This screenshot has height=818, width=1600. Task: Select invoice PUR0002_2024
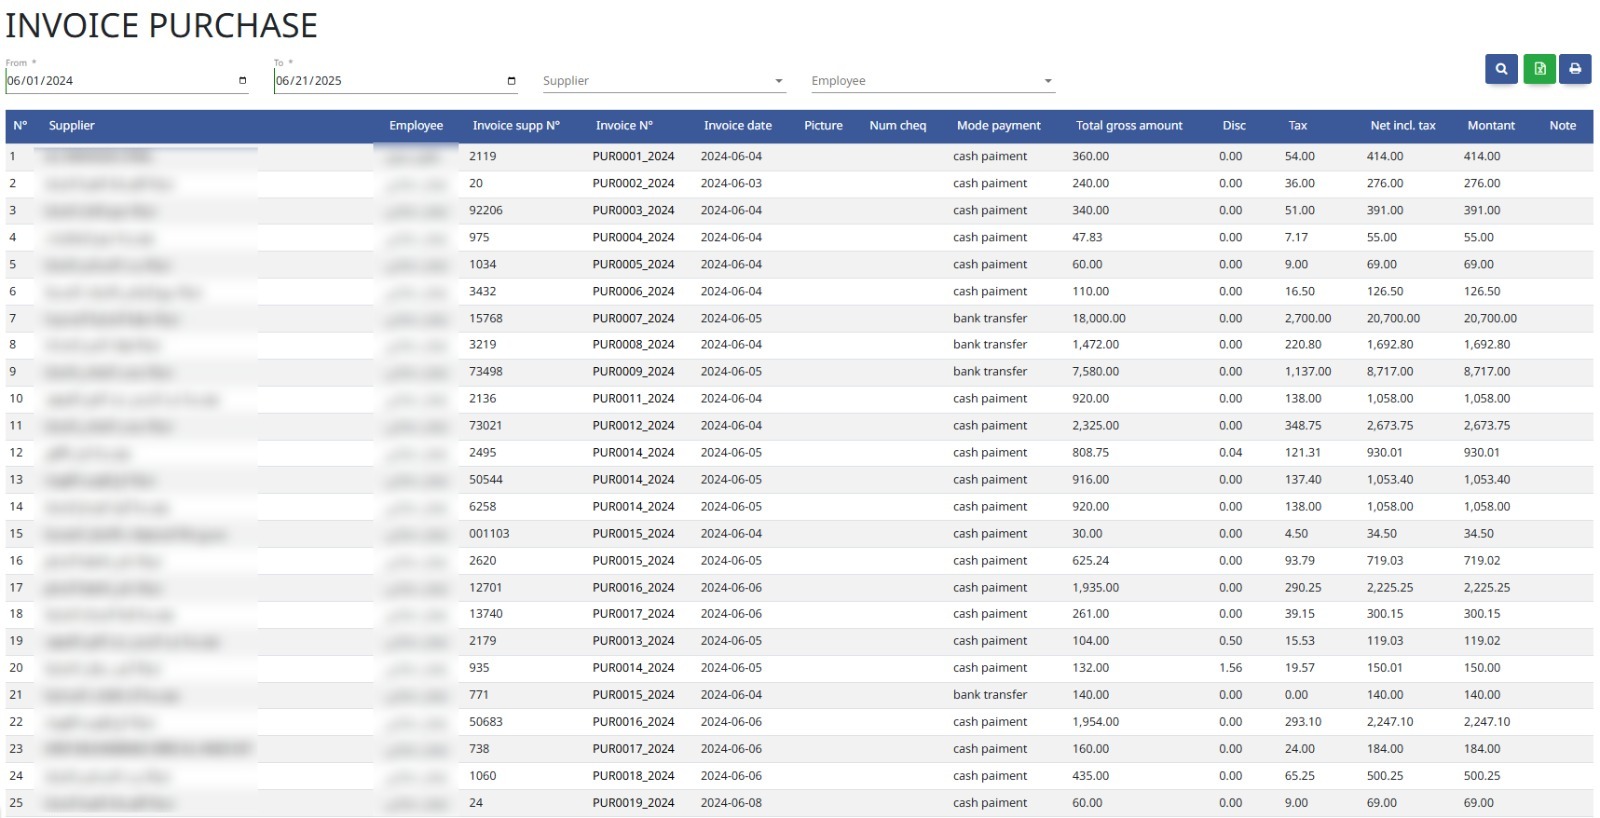[633, 184]
